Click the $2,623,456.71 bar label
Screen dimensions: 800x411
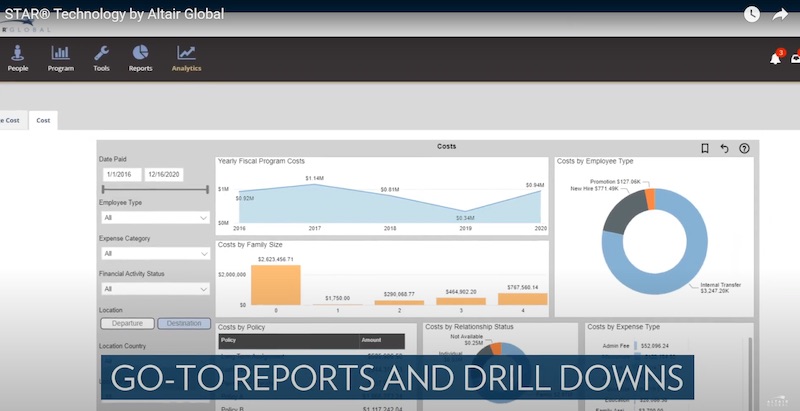276,259
